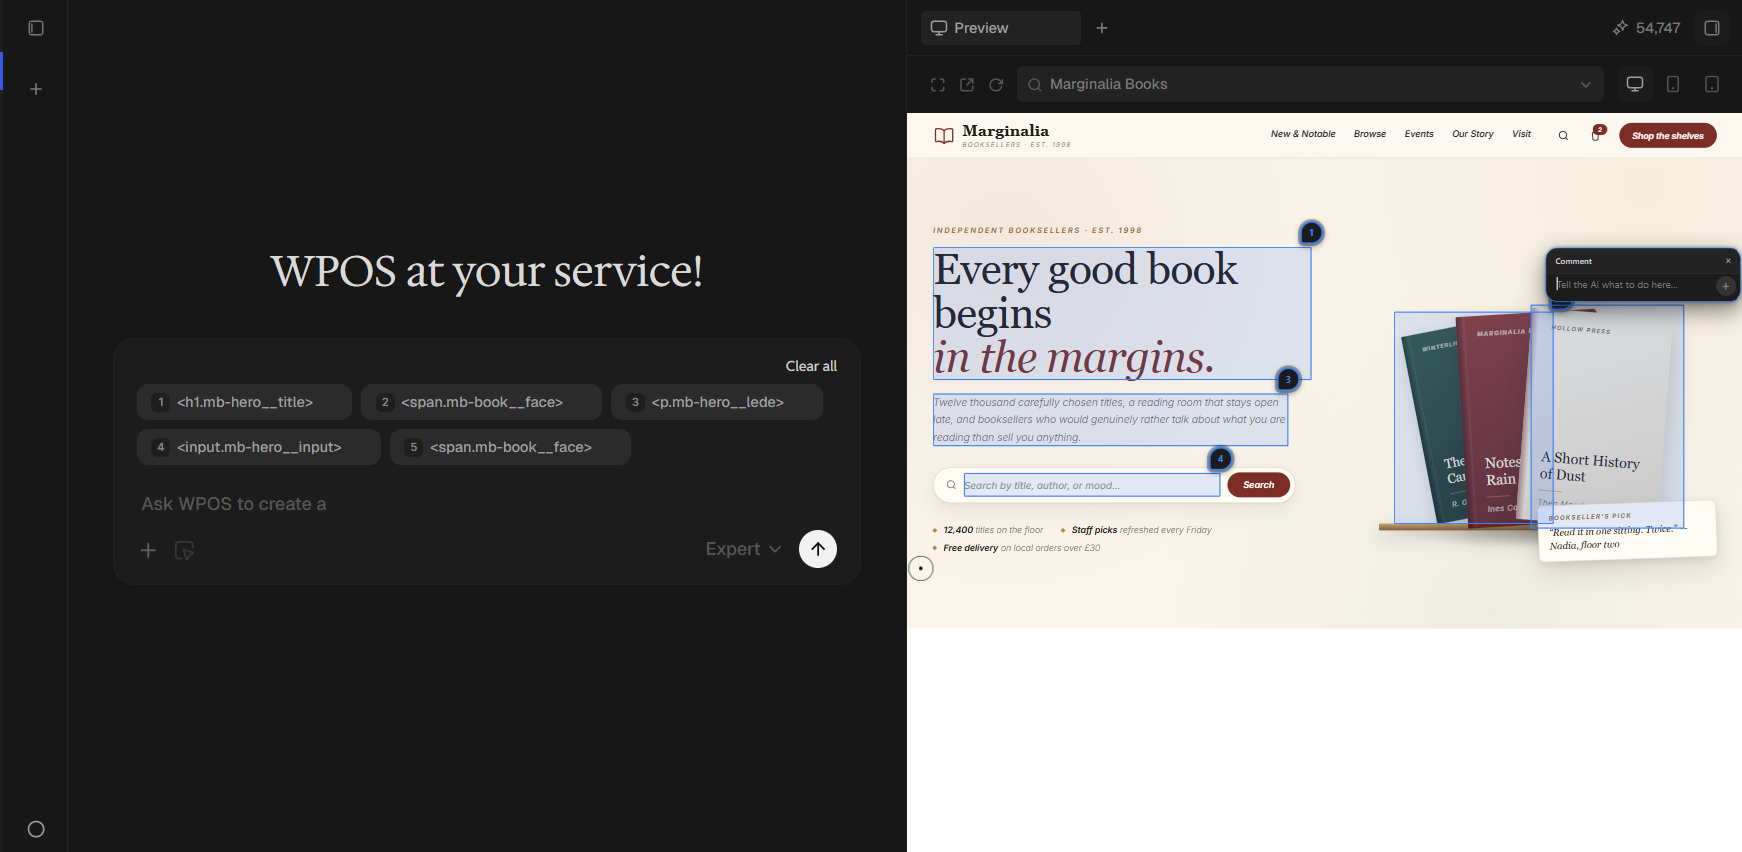This screenshot has width=1742, height=852.
Task: Click the 'WPOS at your service!' heading
Action: point(487,271)
